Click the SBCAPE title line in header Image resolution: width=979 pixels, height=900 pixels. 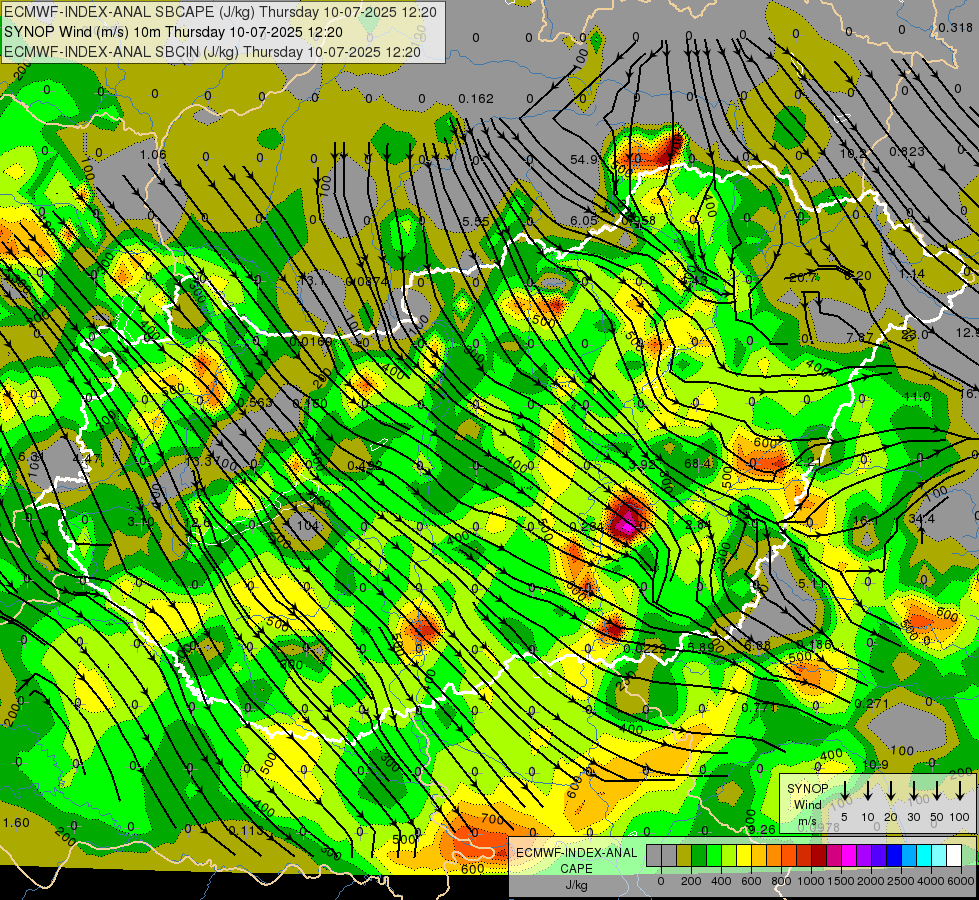[220, 12]
